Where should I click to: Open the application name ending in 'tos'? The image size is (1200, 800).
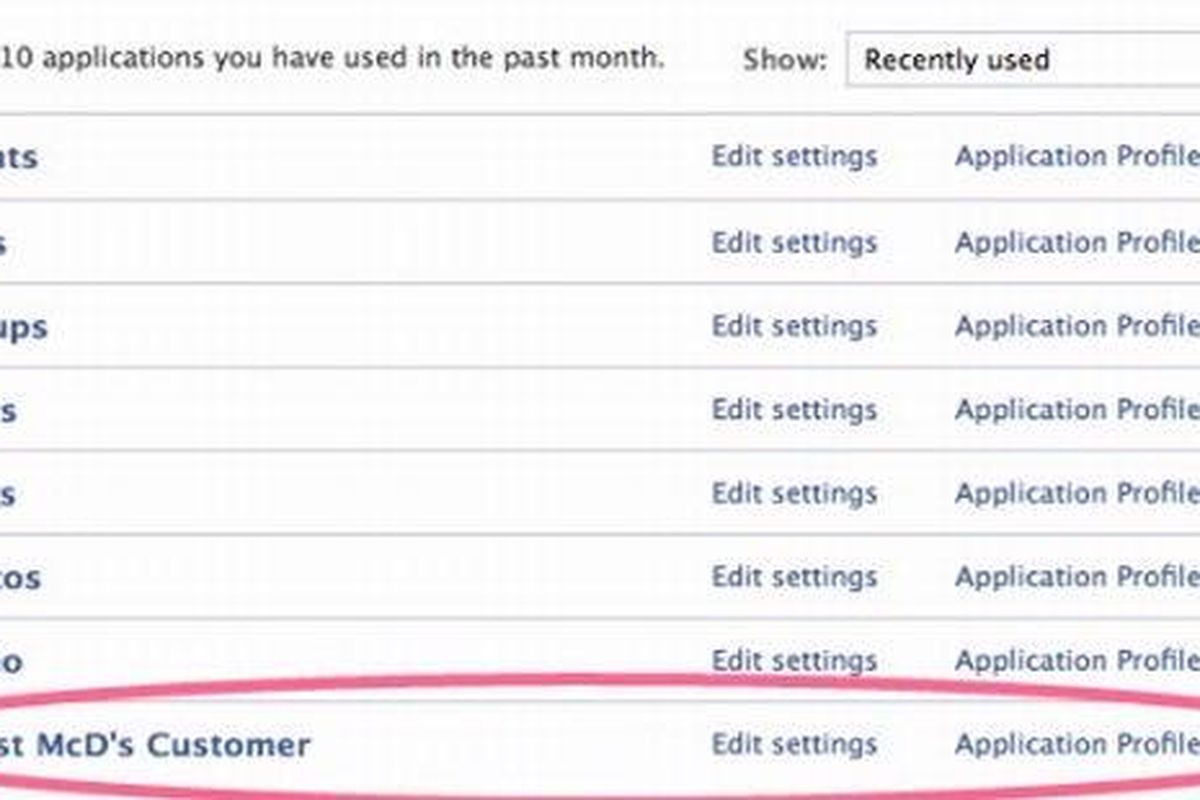pyautogui.click(x=20, y=578)
